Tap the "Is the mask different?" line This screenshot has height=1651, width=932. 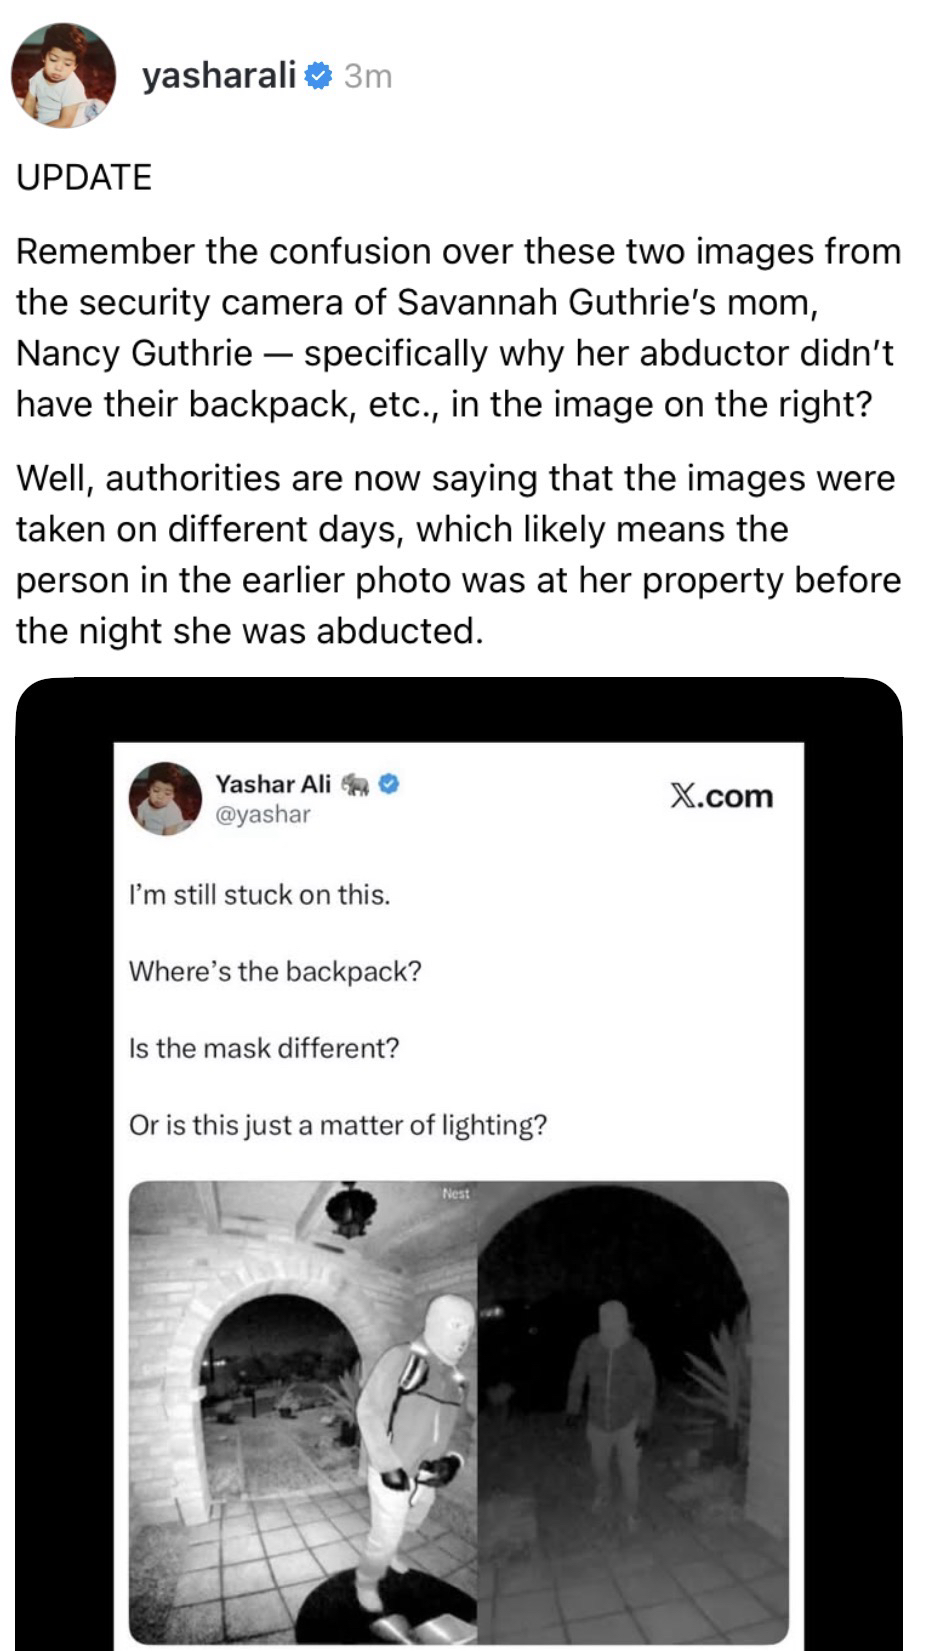tap(264, 1048)
